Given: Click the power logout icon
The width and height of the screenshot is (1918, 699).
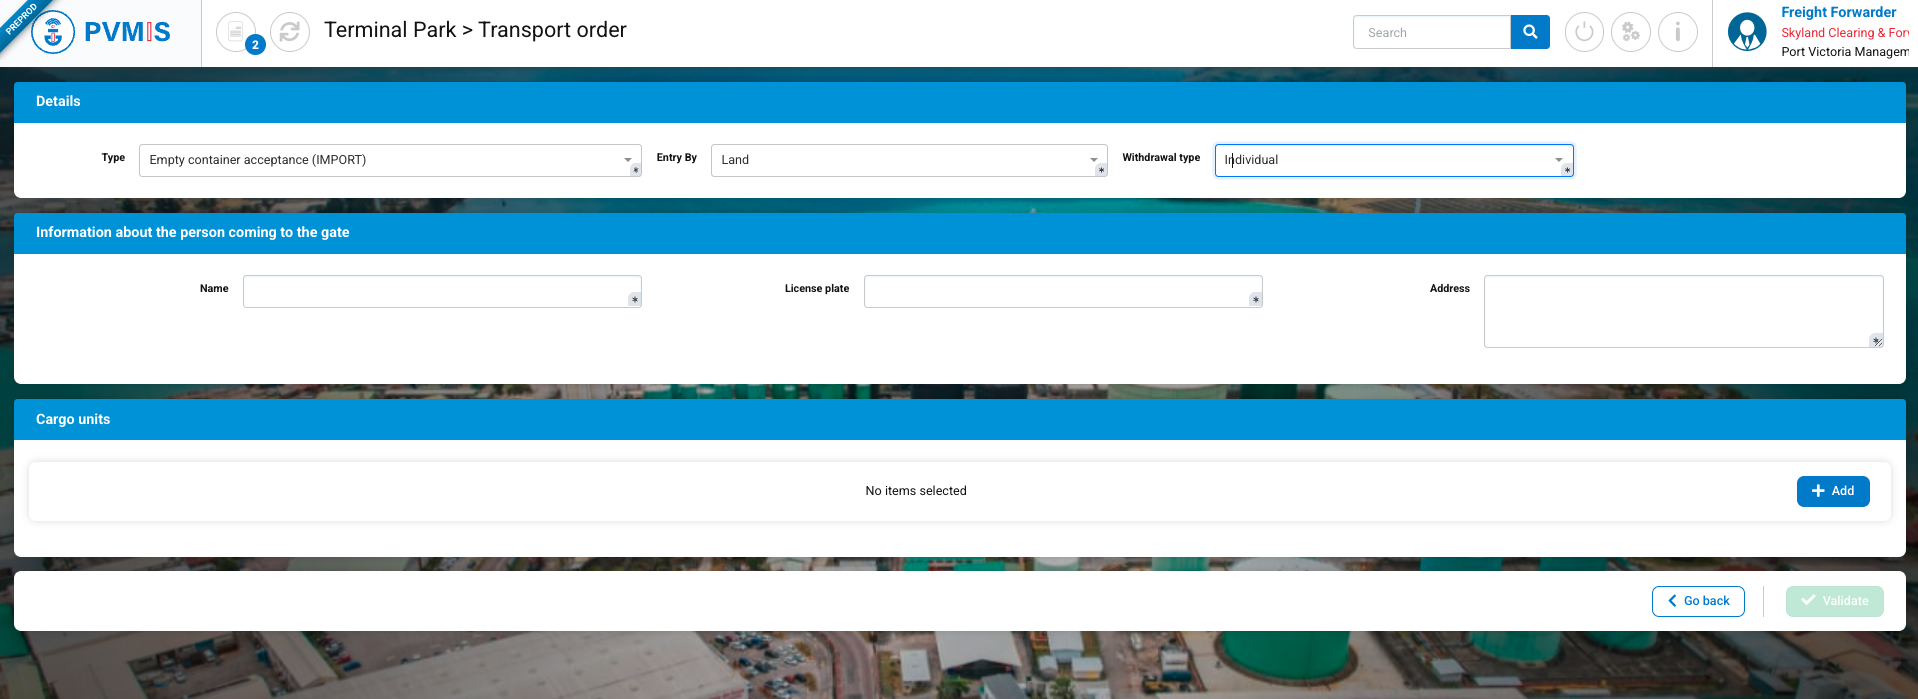Looking at the screenshot, I should pos(1584,32).
